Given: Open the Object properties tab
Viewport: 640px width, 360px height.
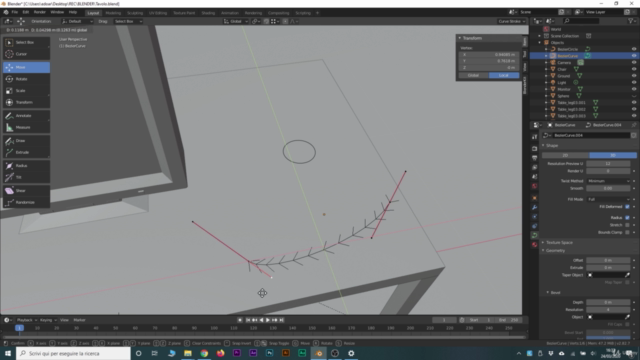Looking at the screenshot, I should click(534, 198).
